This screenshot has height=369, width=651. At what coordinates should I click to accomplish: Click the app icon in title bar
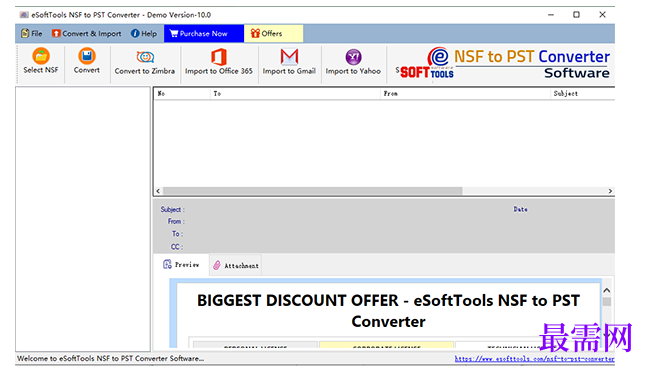pos(24,15)
